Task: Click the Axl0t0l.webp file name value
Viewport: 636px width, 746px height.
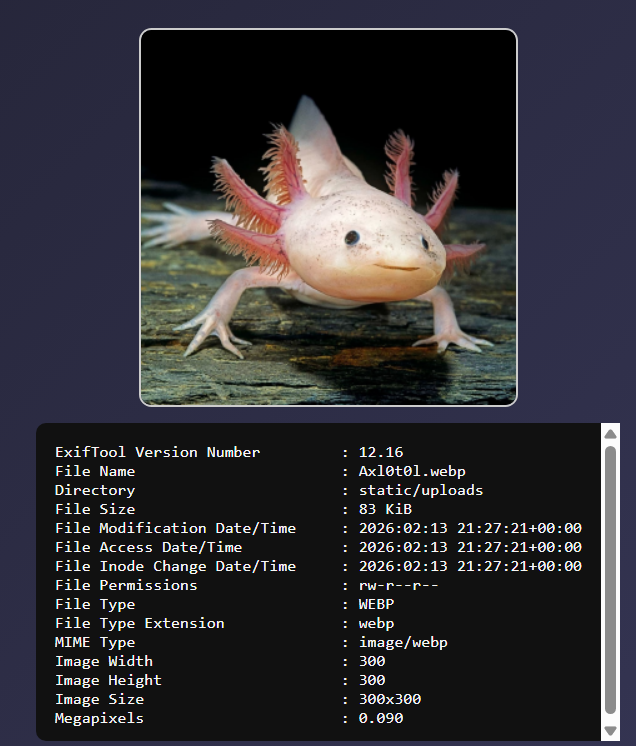Action: click(x=412, y=471)
